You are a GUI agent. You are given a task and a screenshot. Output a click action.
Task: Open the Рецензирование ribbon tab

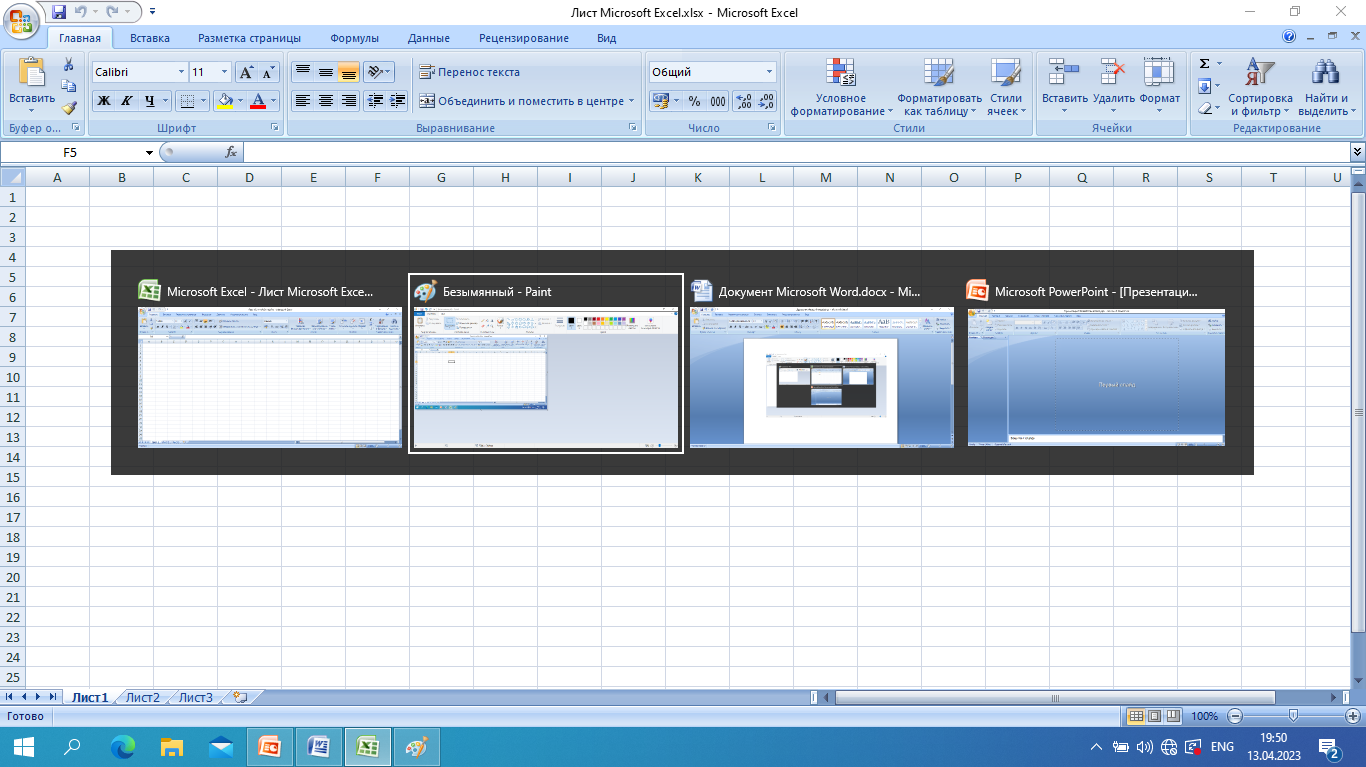click(x=524, y=38)
